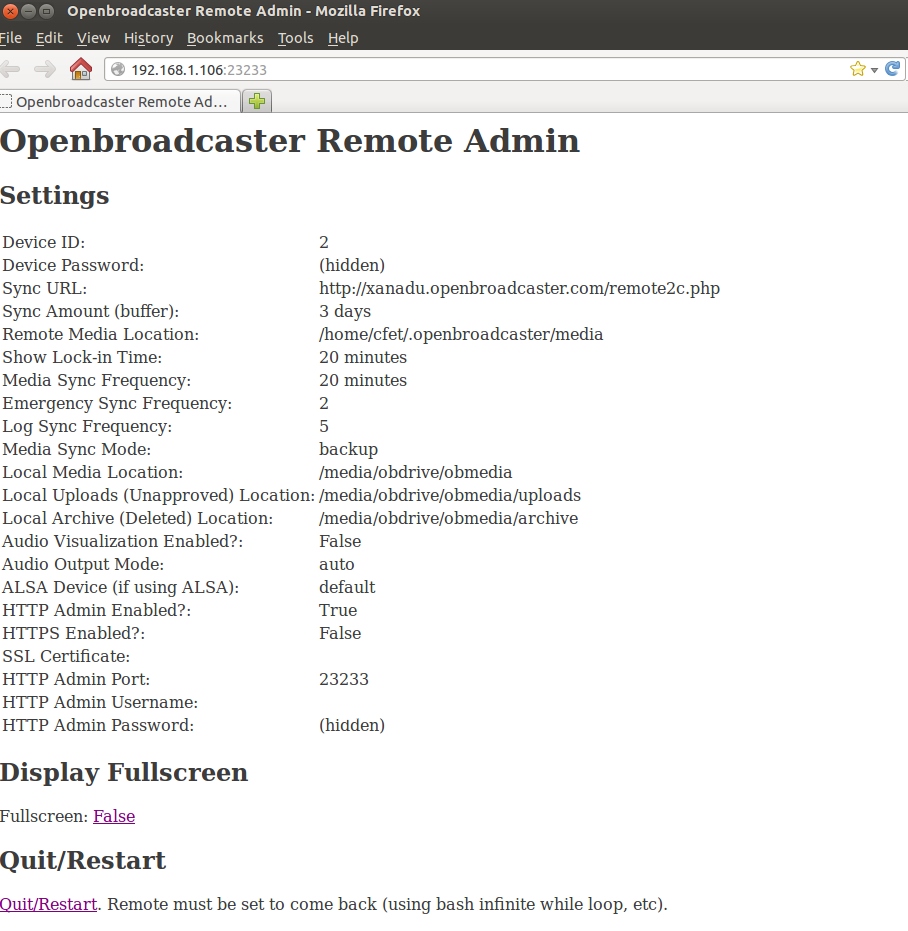
Task: Click the 'Display Fullscreen' heading
Action: coord(124,772)
